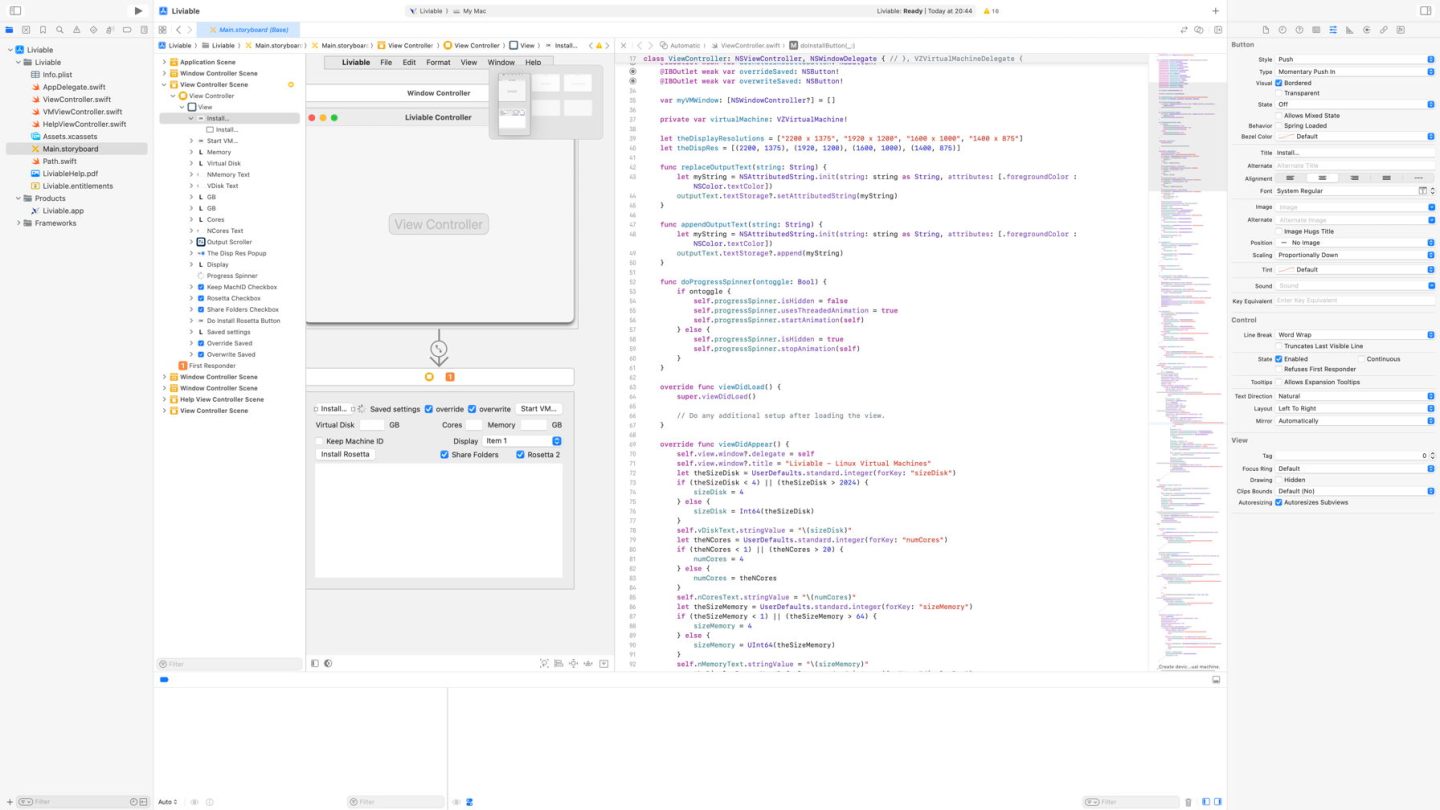Delete console output with the trash icon
This screenshot has height=810, width=1440.
click(x=1188, y=802)
